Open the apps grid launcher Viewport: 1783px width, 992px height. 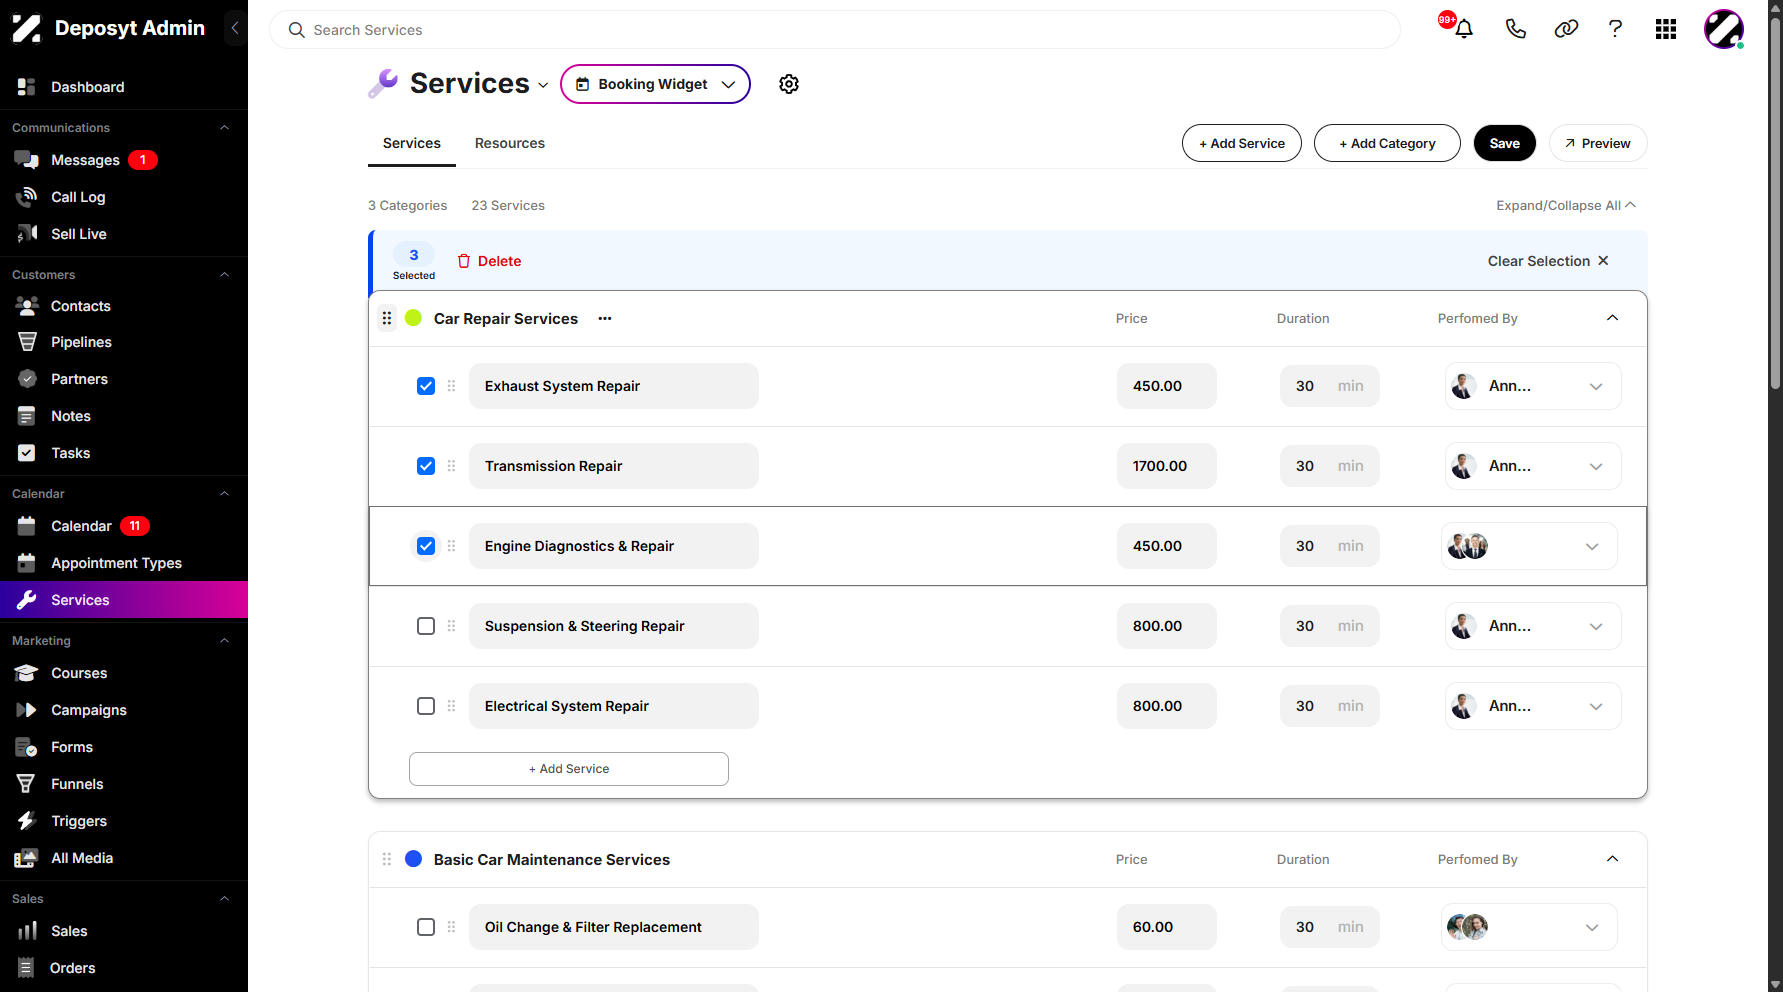tap(1666, 29)
